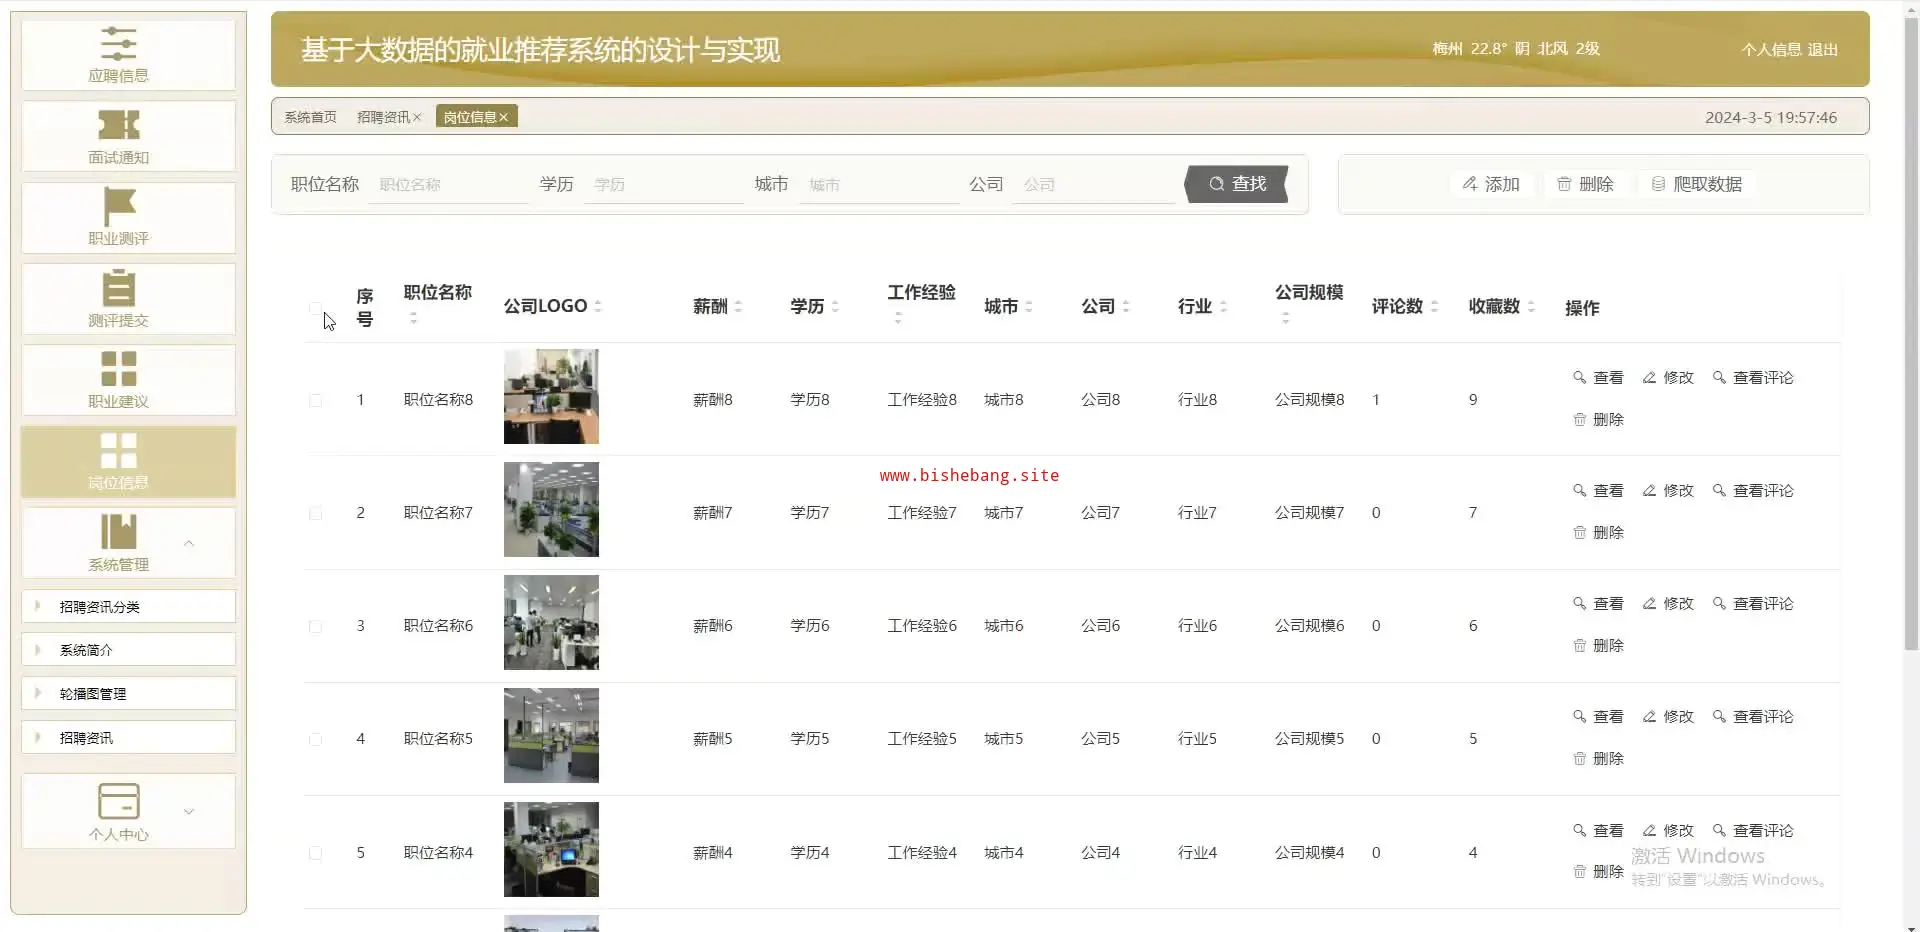Viewport: 1920px width, 932px height.
Task: Open the 职业测评 flag icon
Action: [118, 207]
